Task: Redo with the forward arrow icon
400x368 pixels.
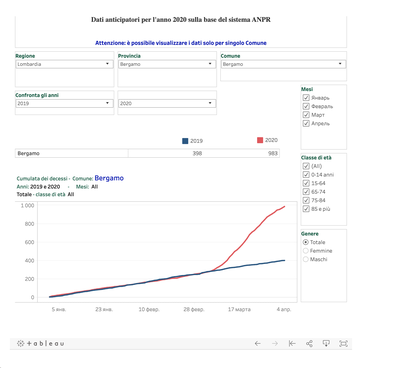Action: pyautogui.click(x=275, y=343)
